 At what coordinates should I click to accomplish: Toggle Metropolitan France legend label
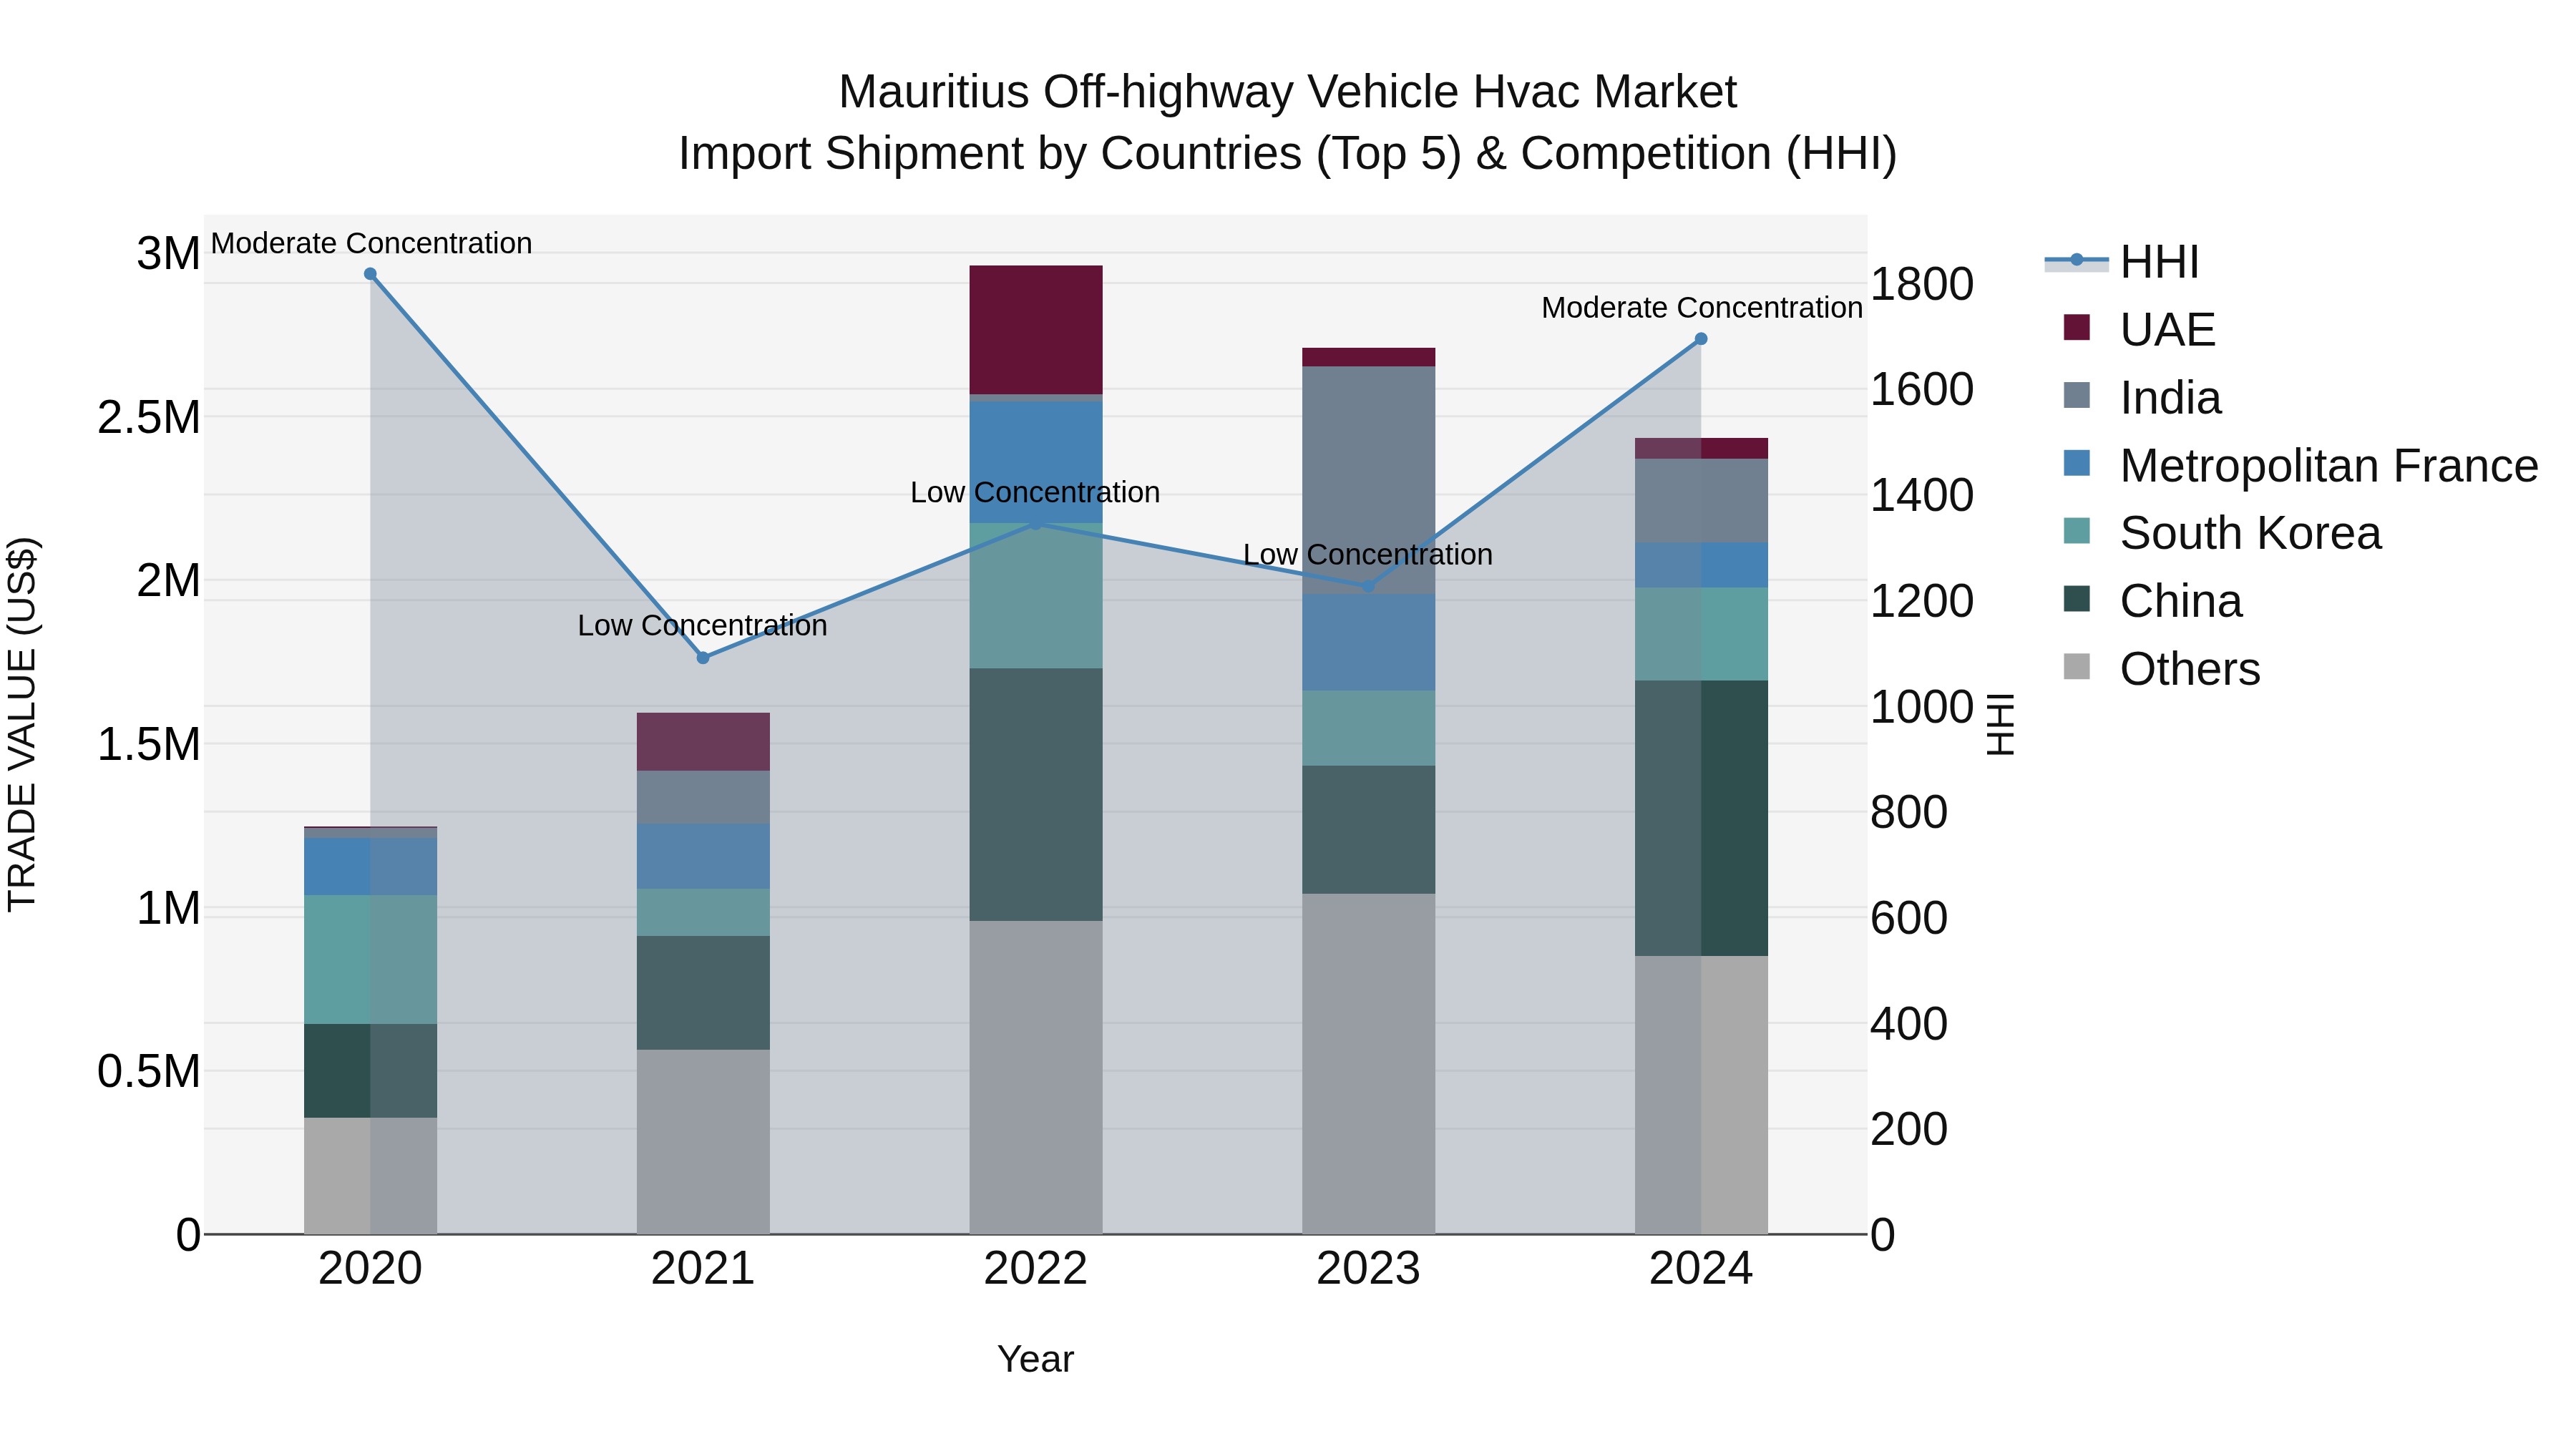pyautogui.click(x=2329, y=466)
